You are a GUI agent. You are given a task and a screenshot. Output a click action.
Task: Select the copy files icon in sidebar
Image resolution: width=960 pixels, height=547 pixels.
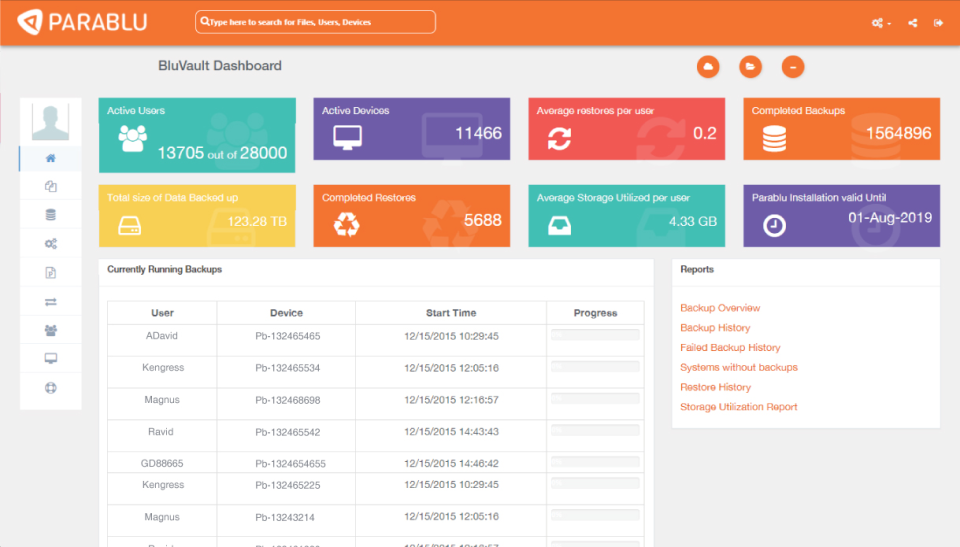coord(51,186)
